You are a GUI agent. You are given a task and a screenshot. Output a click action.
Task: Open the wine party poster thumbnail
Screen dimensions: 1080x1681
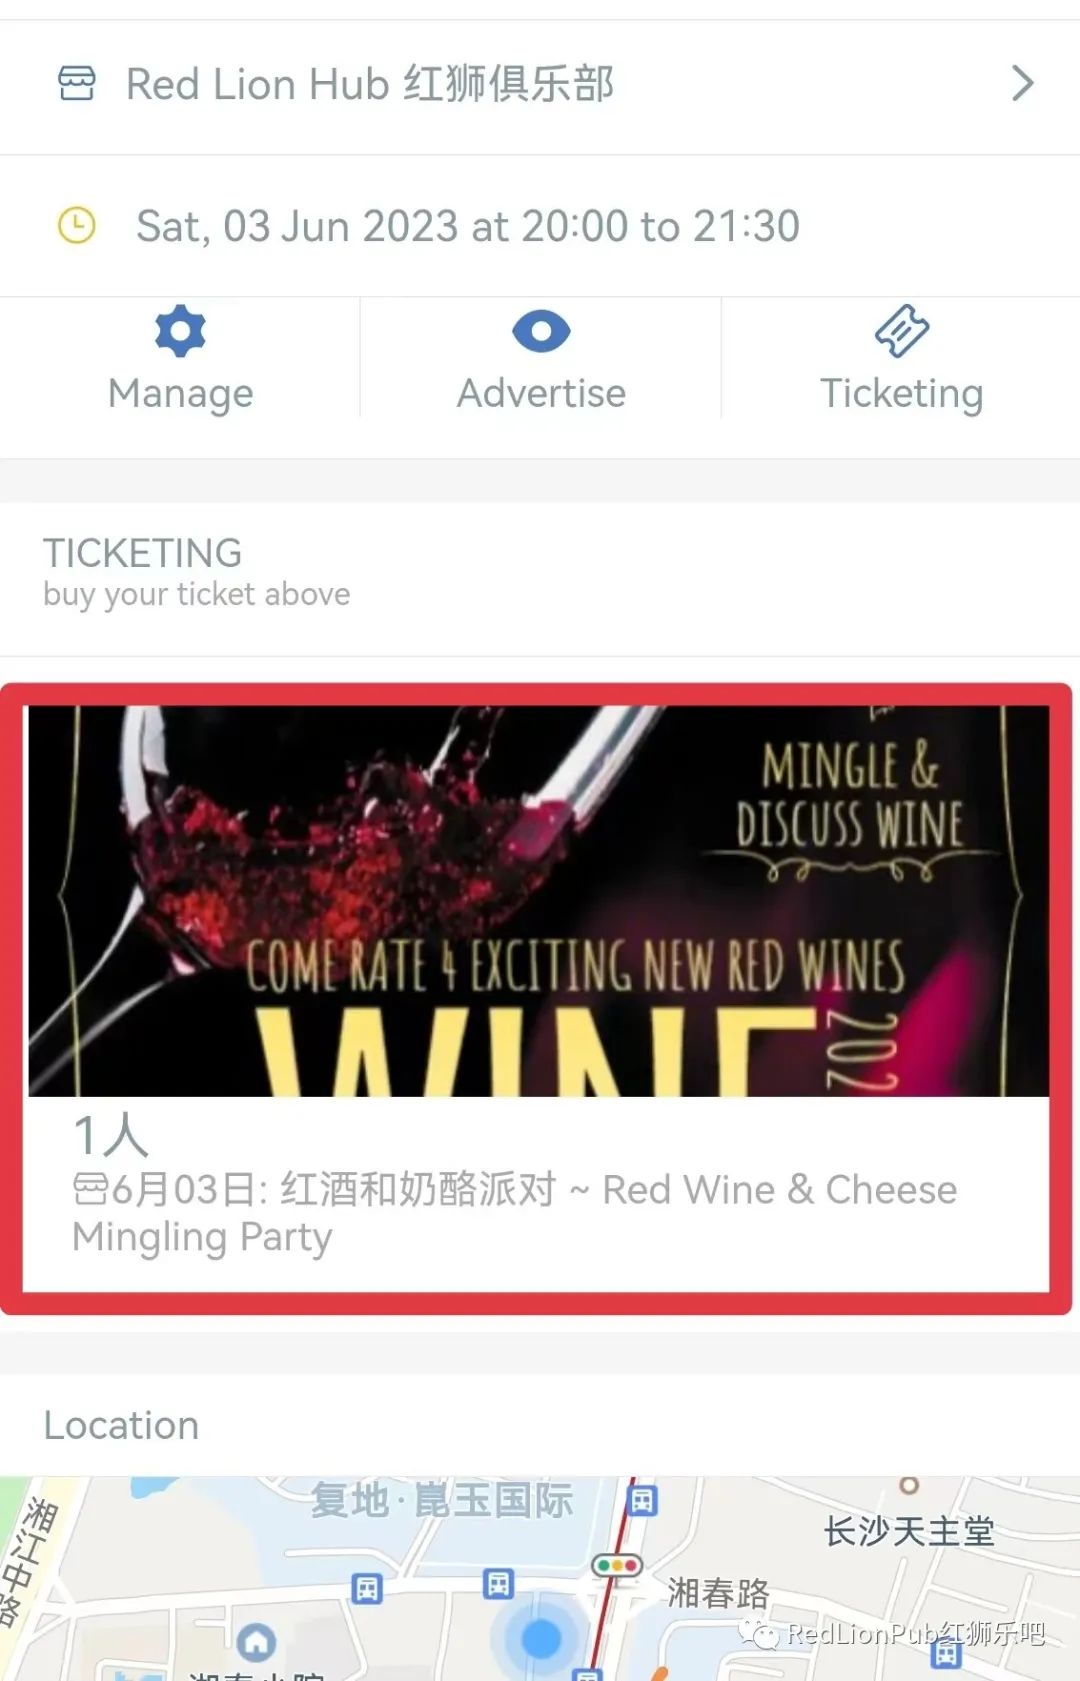(x=539, y=901)
